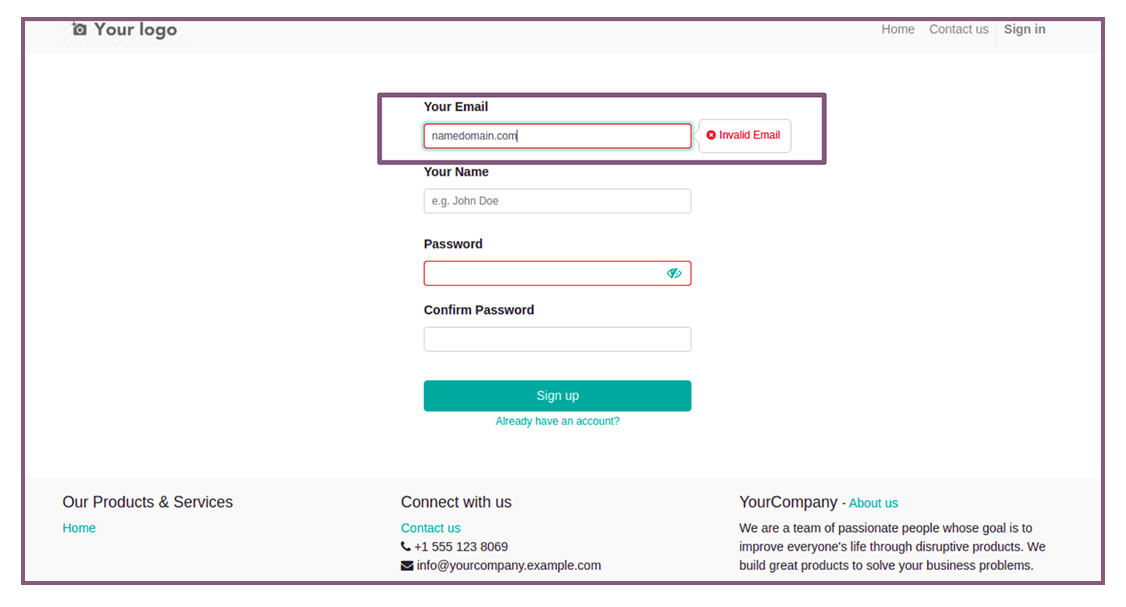Focus the Your Email input field

tap(557, 136)
